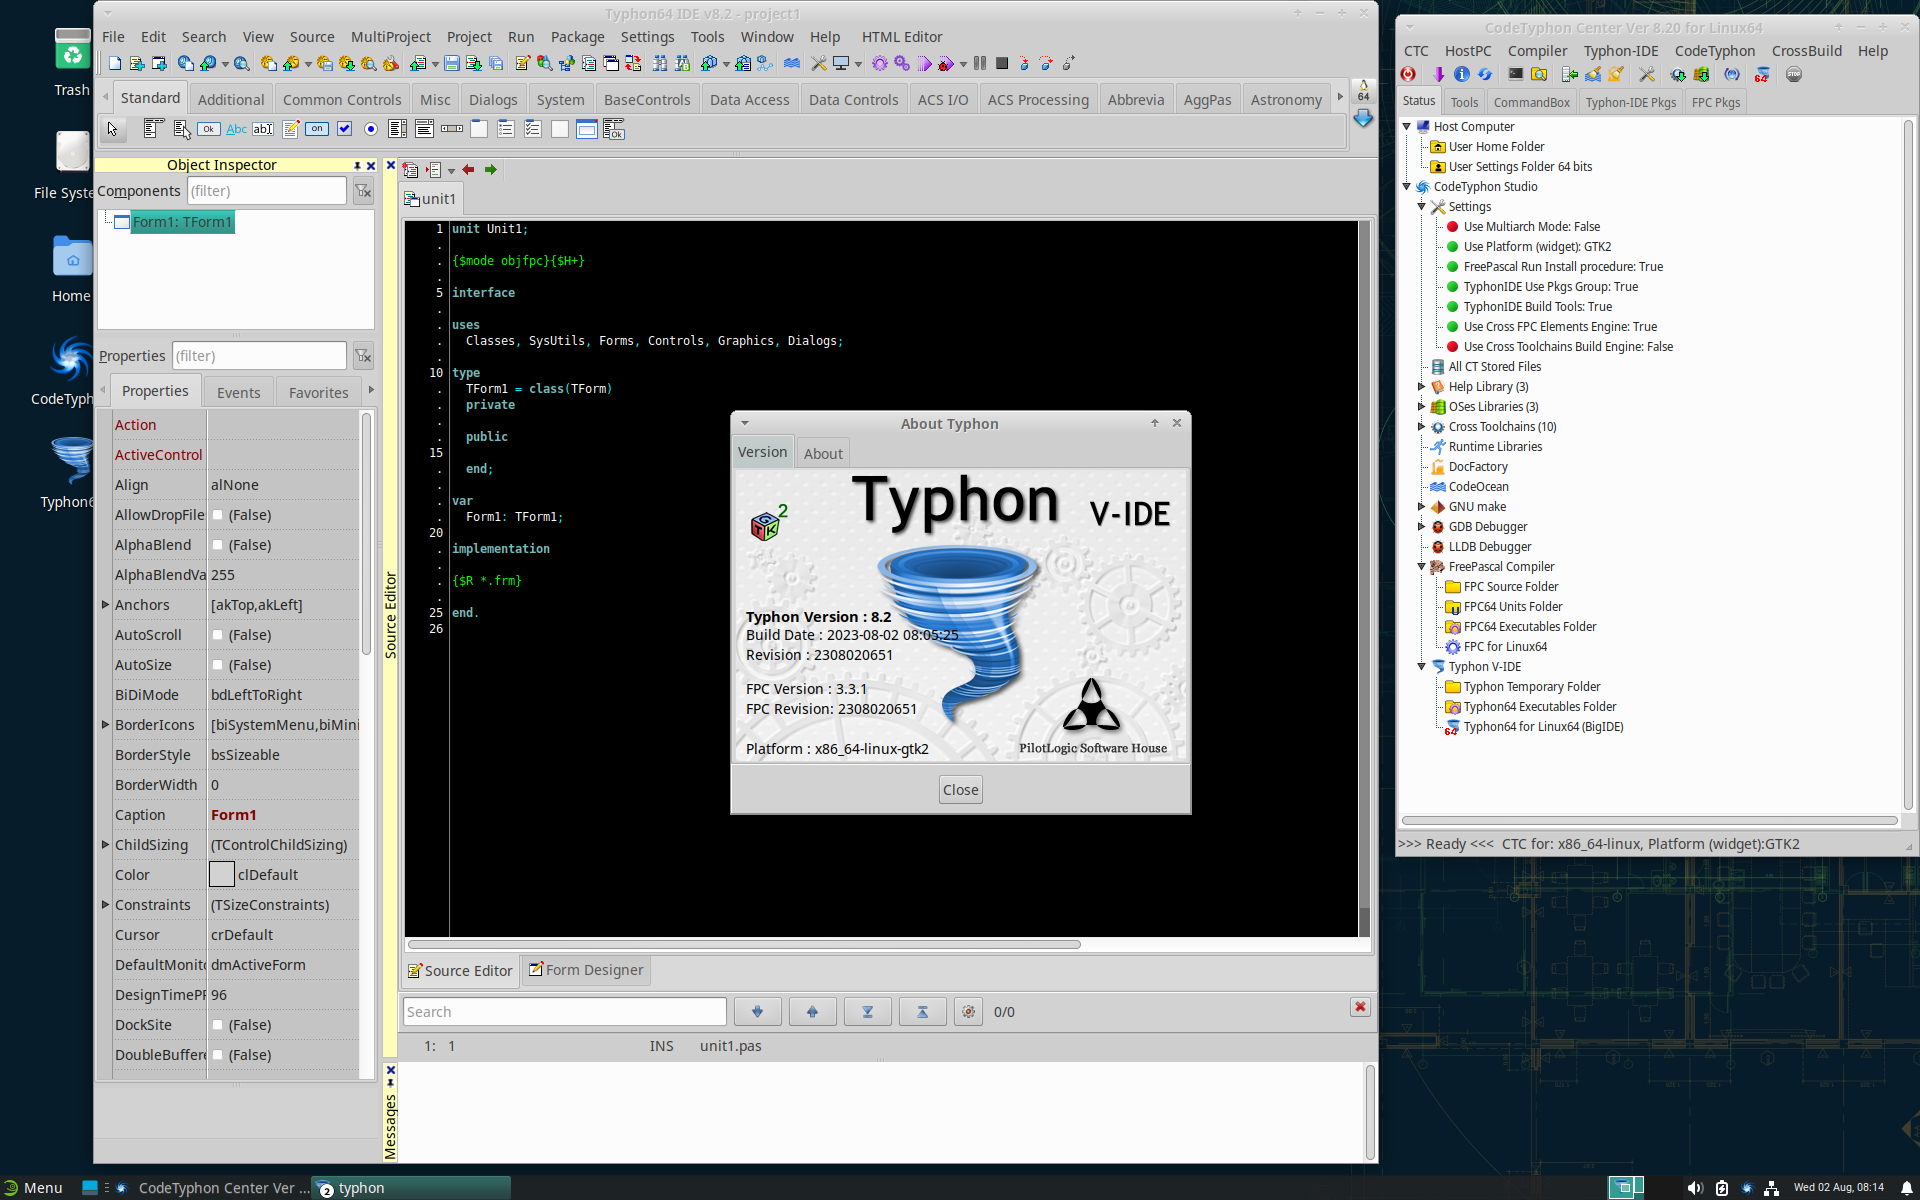Click the red jump-back arrow in source editor
The height and width of the screenshot is (1200, 1920).
click(468, 170)
